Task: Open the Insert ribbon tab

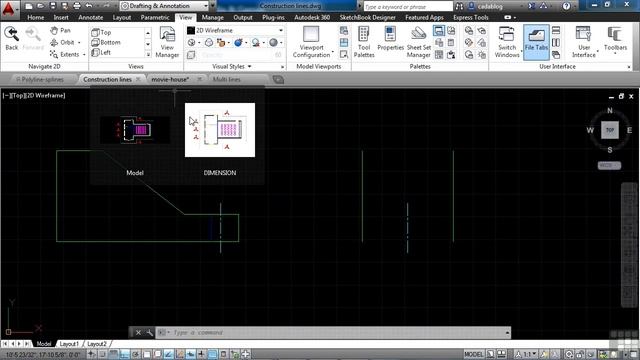Action: point(61,18)
